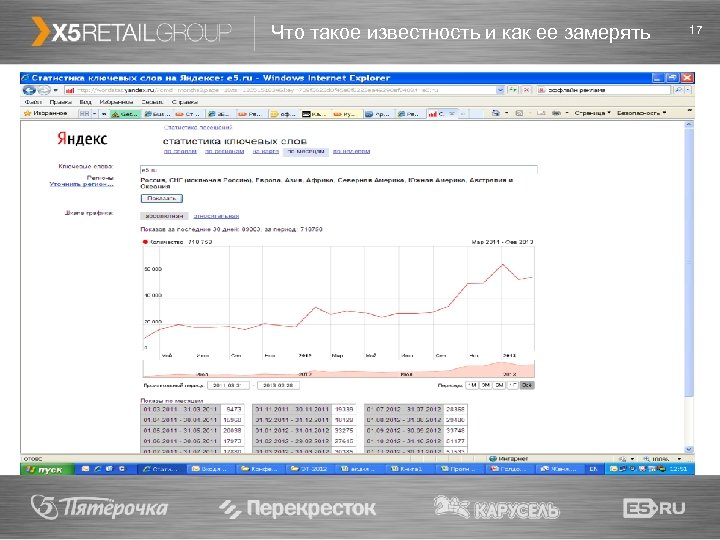
Task: Open the recent pages dropdown beside Forward
Action: coord(56,90)
